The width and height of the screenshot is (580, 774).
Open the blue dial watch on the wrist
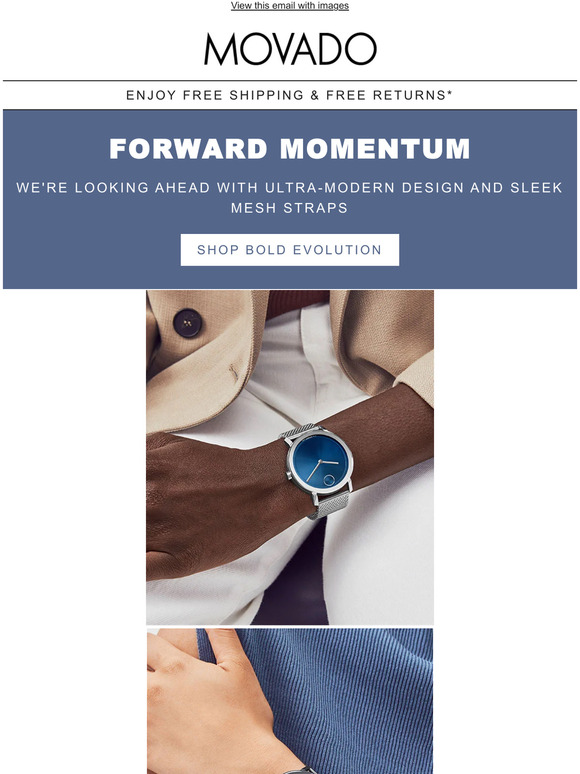click(320, 464)
